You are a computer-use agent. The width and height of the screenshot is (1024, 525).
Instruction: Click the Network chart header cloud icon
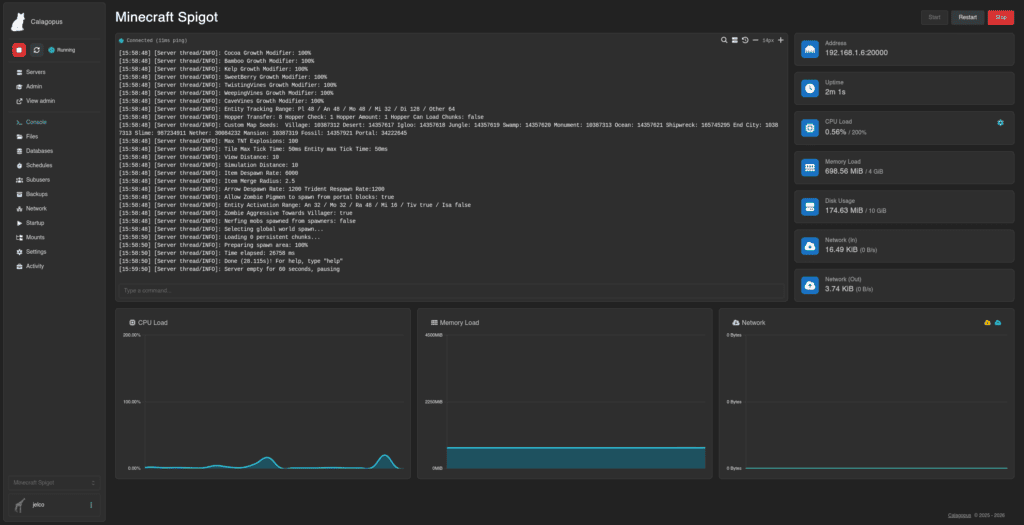pyautogui.click(x=736, y=323)
